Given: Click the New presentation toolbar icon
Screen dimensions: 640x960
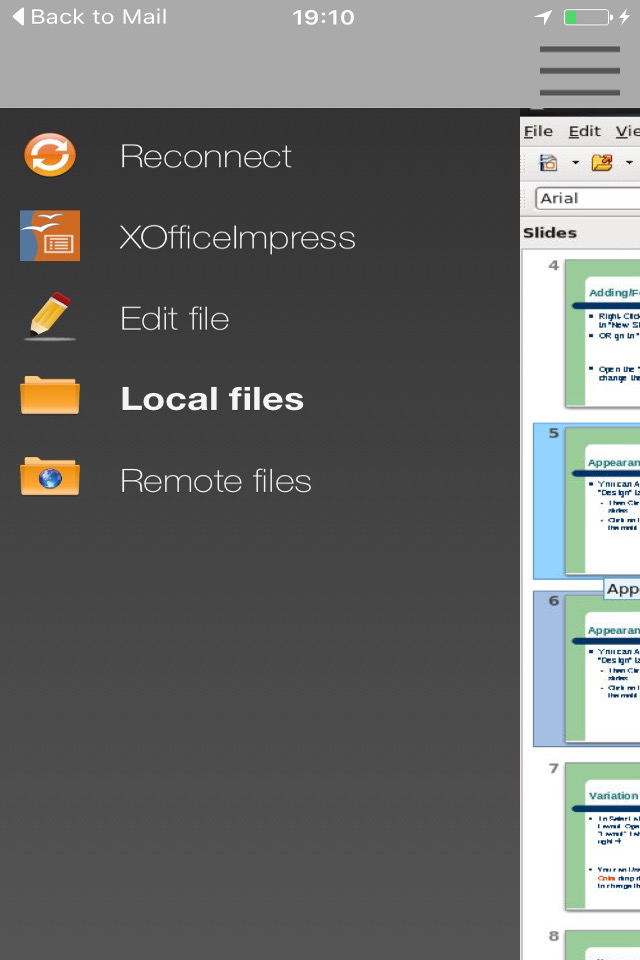Looking at the screenshot, I should [548, 162].
